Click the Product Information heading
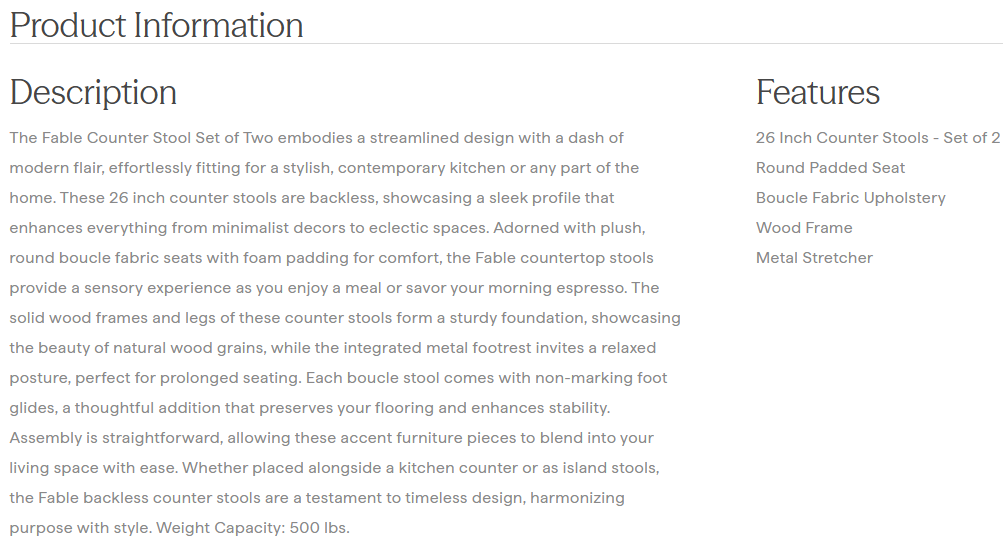 point(157,25)
